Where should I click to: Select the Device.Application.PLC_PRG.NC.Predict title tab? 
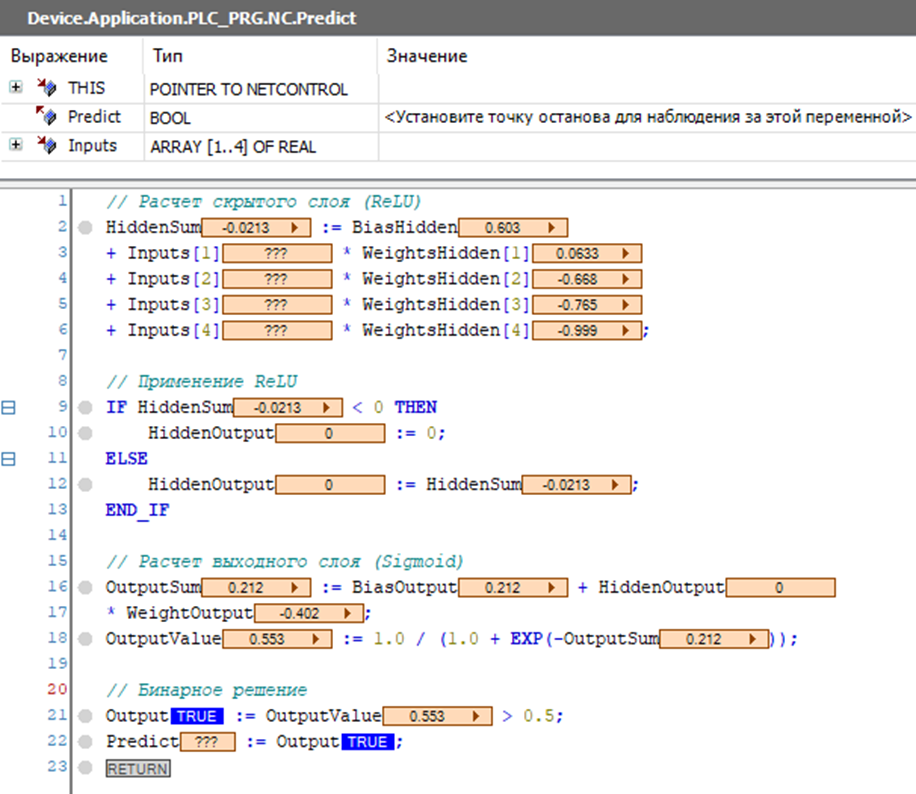[x=192, y=18]
